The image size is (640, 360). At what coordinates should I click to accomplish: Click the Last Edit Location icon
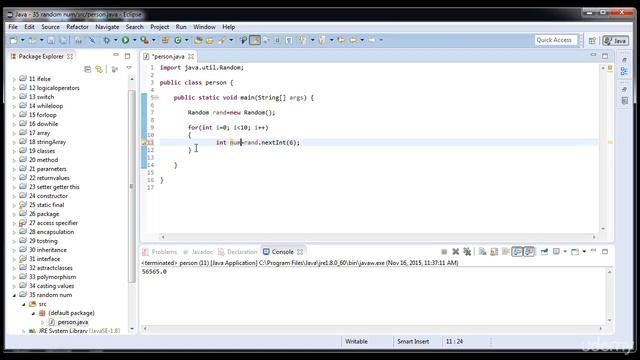point(341,40)
